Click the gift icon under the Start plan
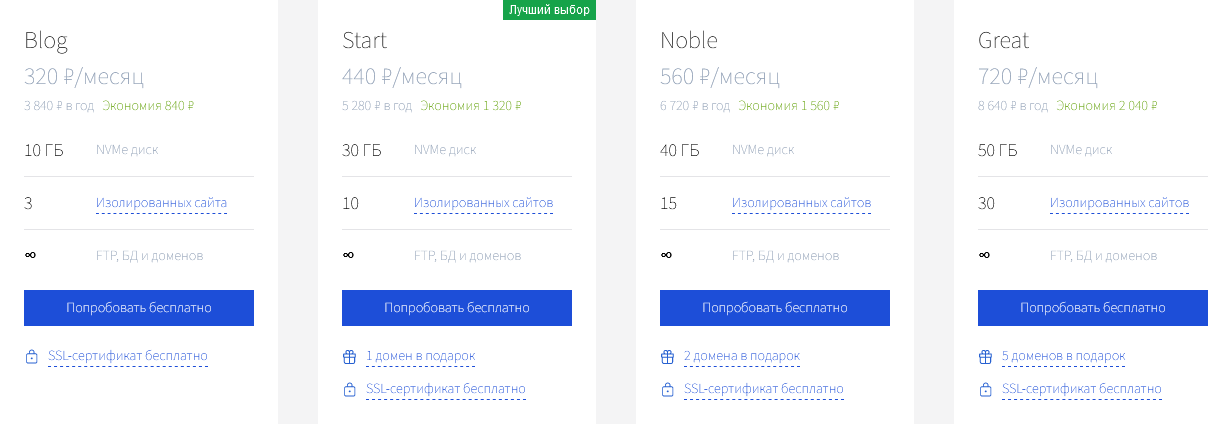 [x=349, y=356]
